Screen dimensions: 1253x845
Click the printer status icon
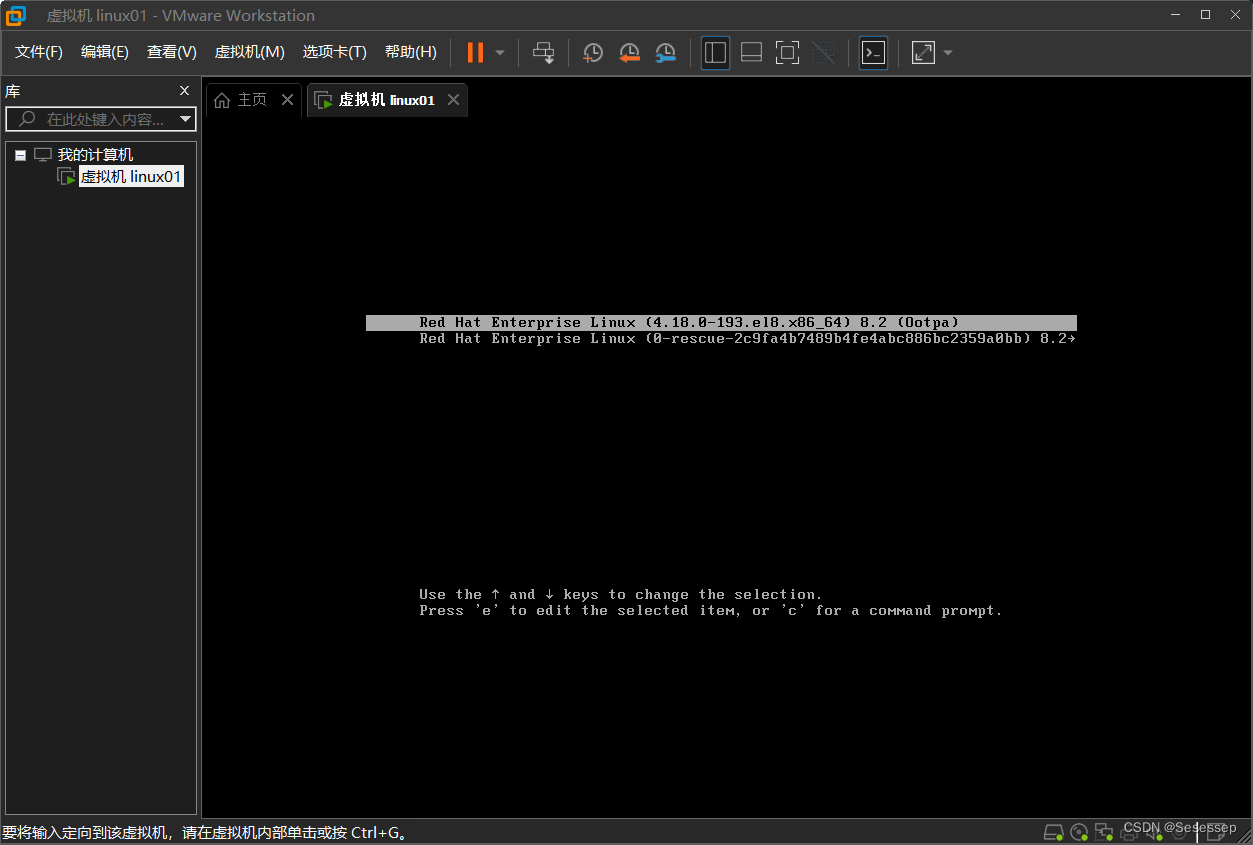(1130, 832)
